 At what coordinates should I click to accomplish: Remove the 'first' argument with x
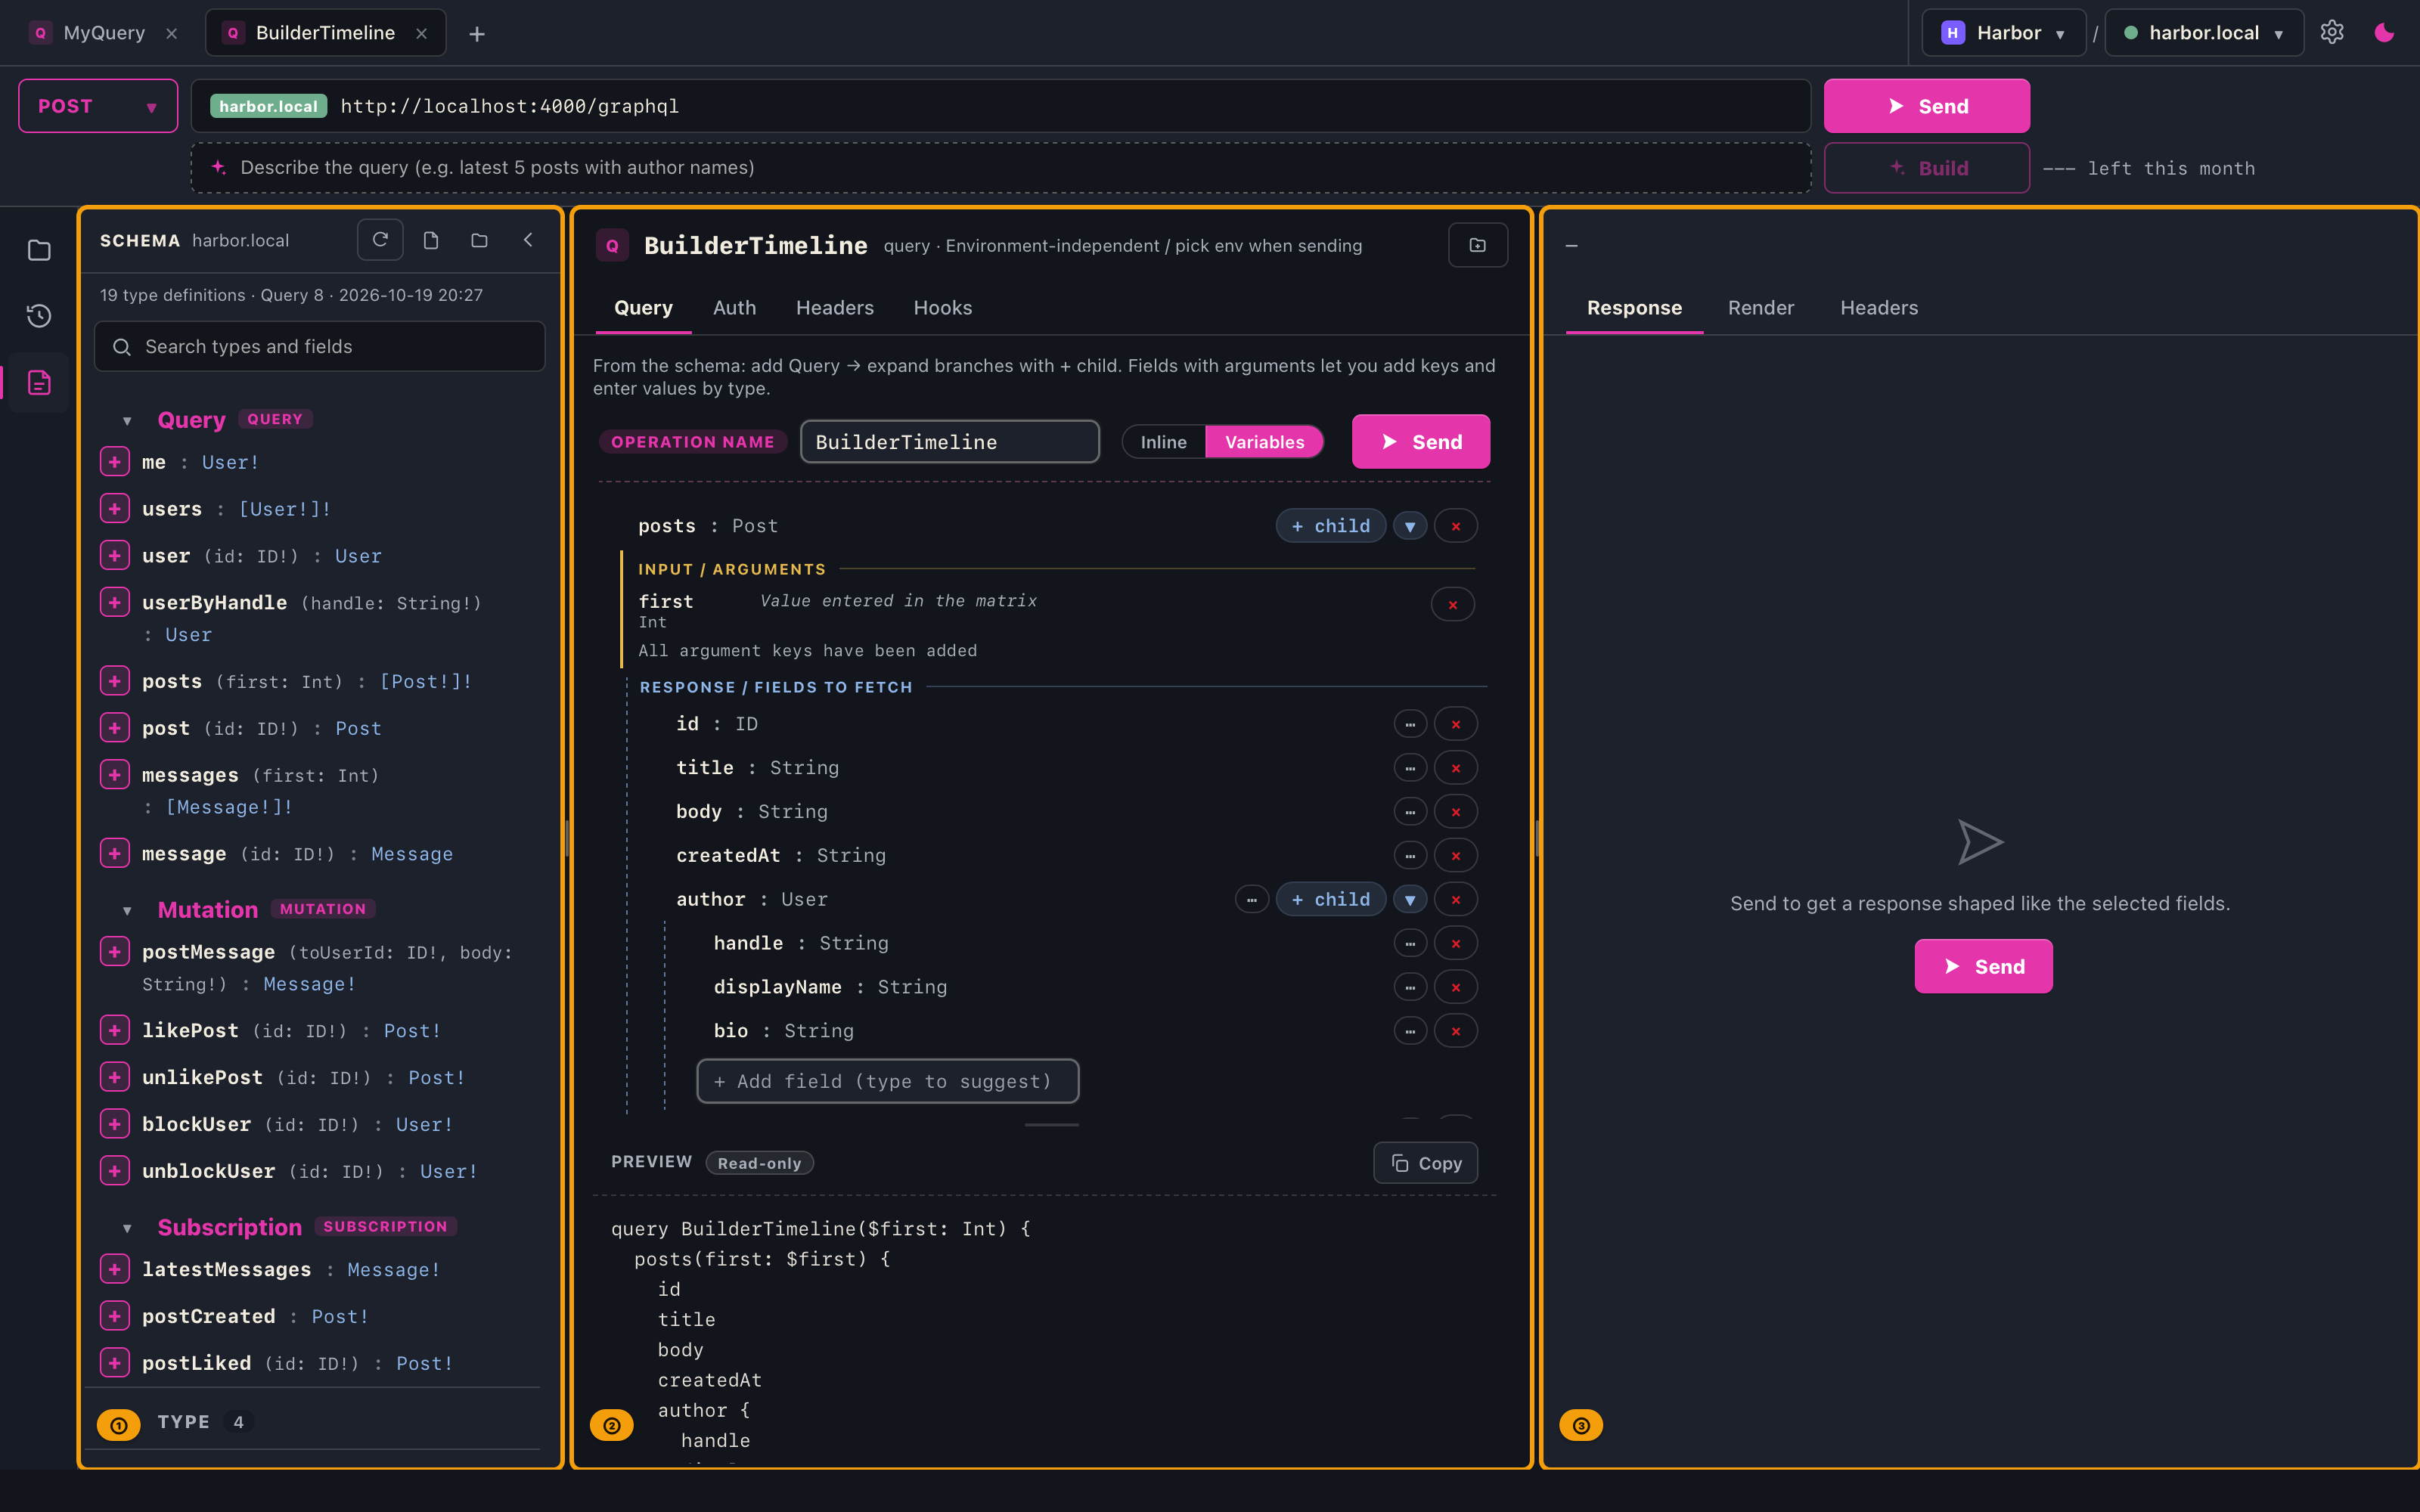pyautogui.click(x=1453, y=604)
